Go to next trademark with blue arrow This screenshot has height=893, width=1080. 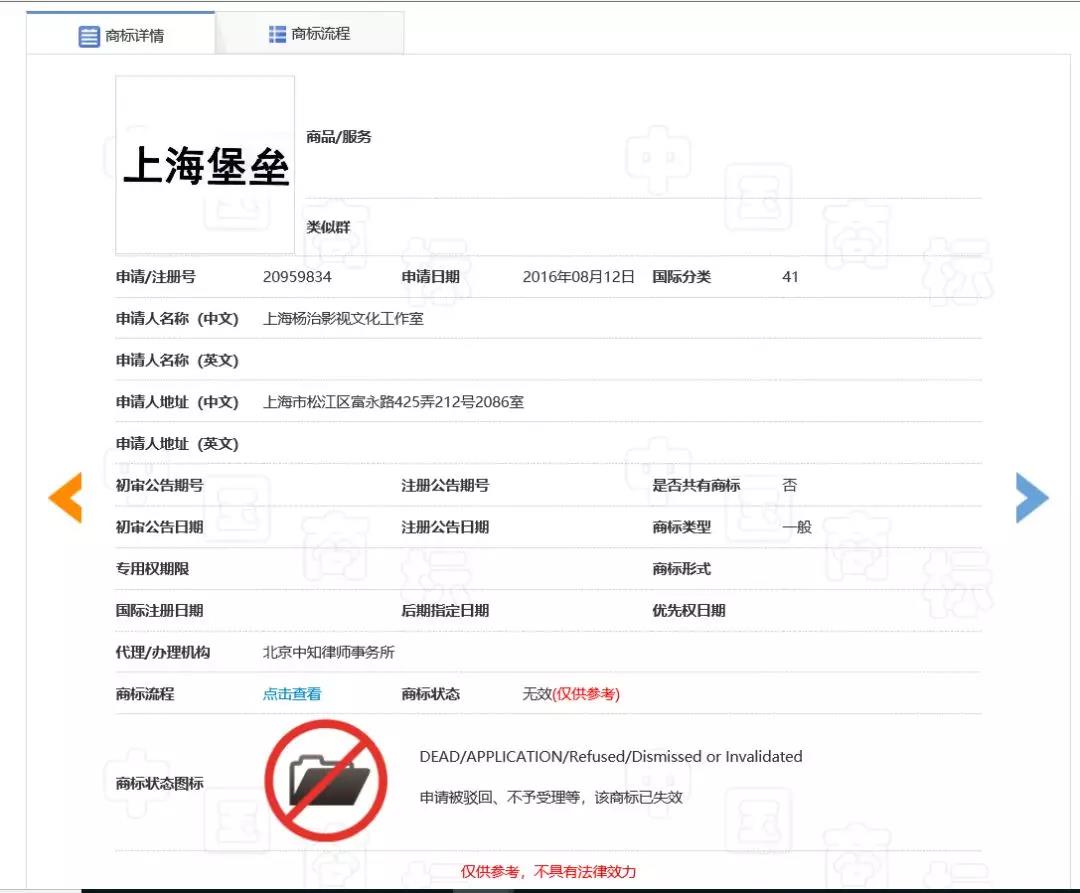[1031, 497]
